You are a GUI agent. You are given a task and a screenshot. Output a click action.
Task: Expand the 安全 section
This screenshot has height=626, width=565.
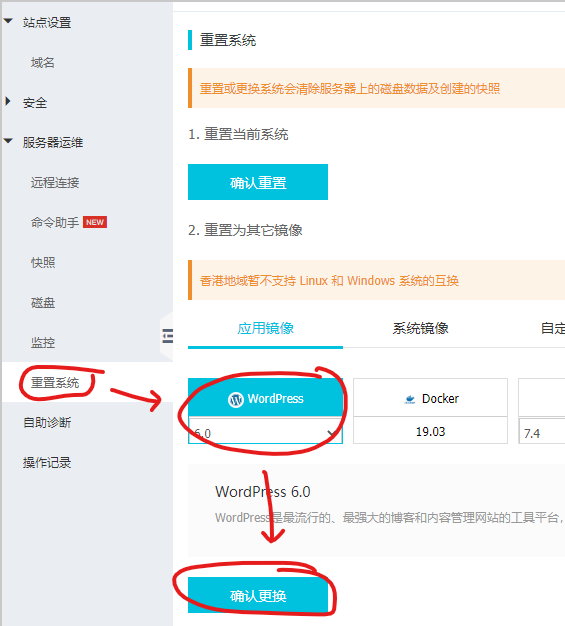pos(8,101)
